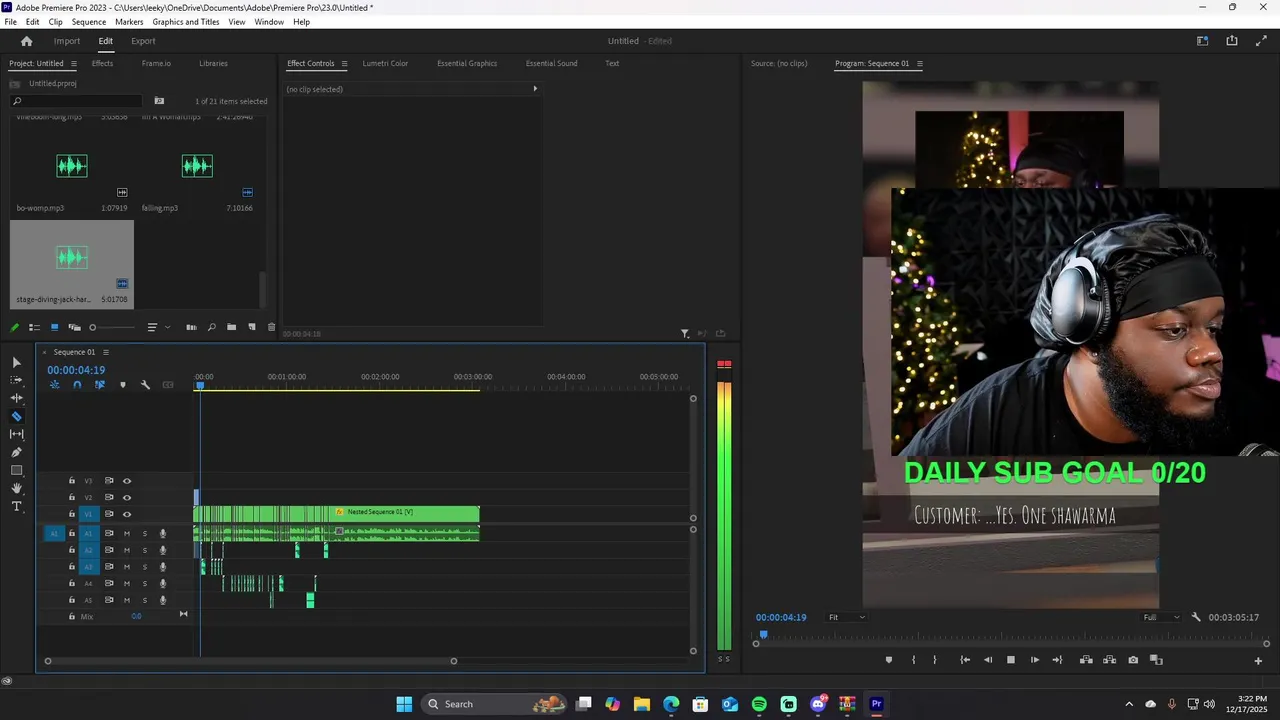Click Export Frame camera icon
This screenshot has width=1280, height=720.
tap(1133, 660)
